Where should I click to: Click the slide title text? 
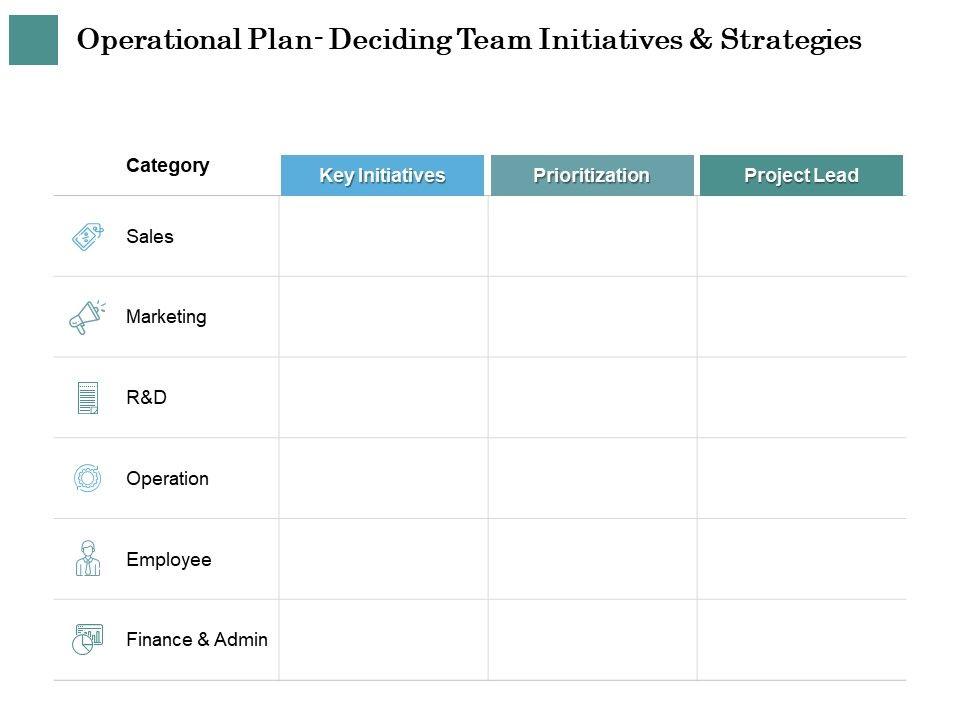pyautogui.click(x=469, y=40)
